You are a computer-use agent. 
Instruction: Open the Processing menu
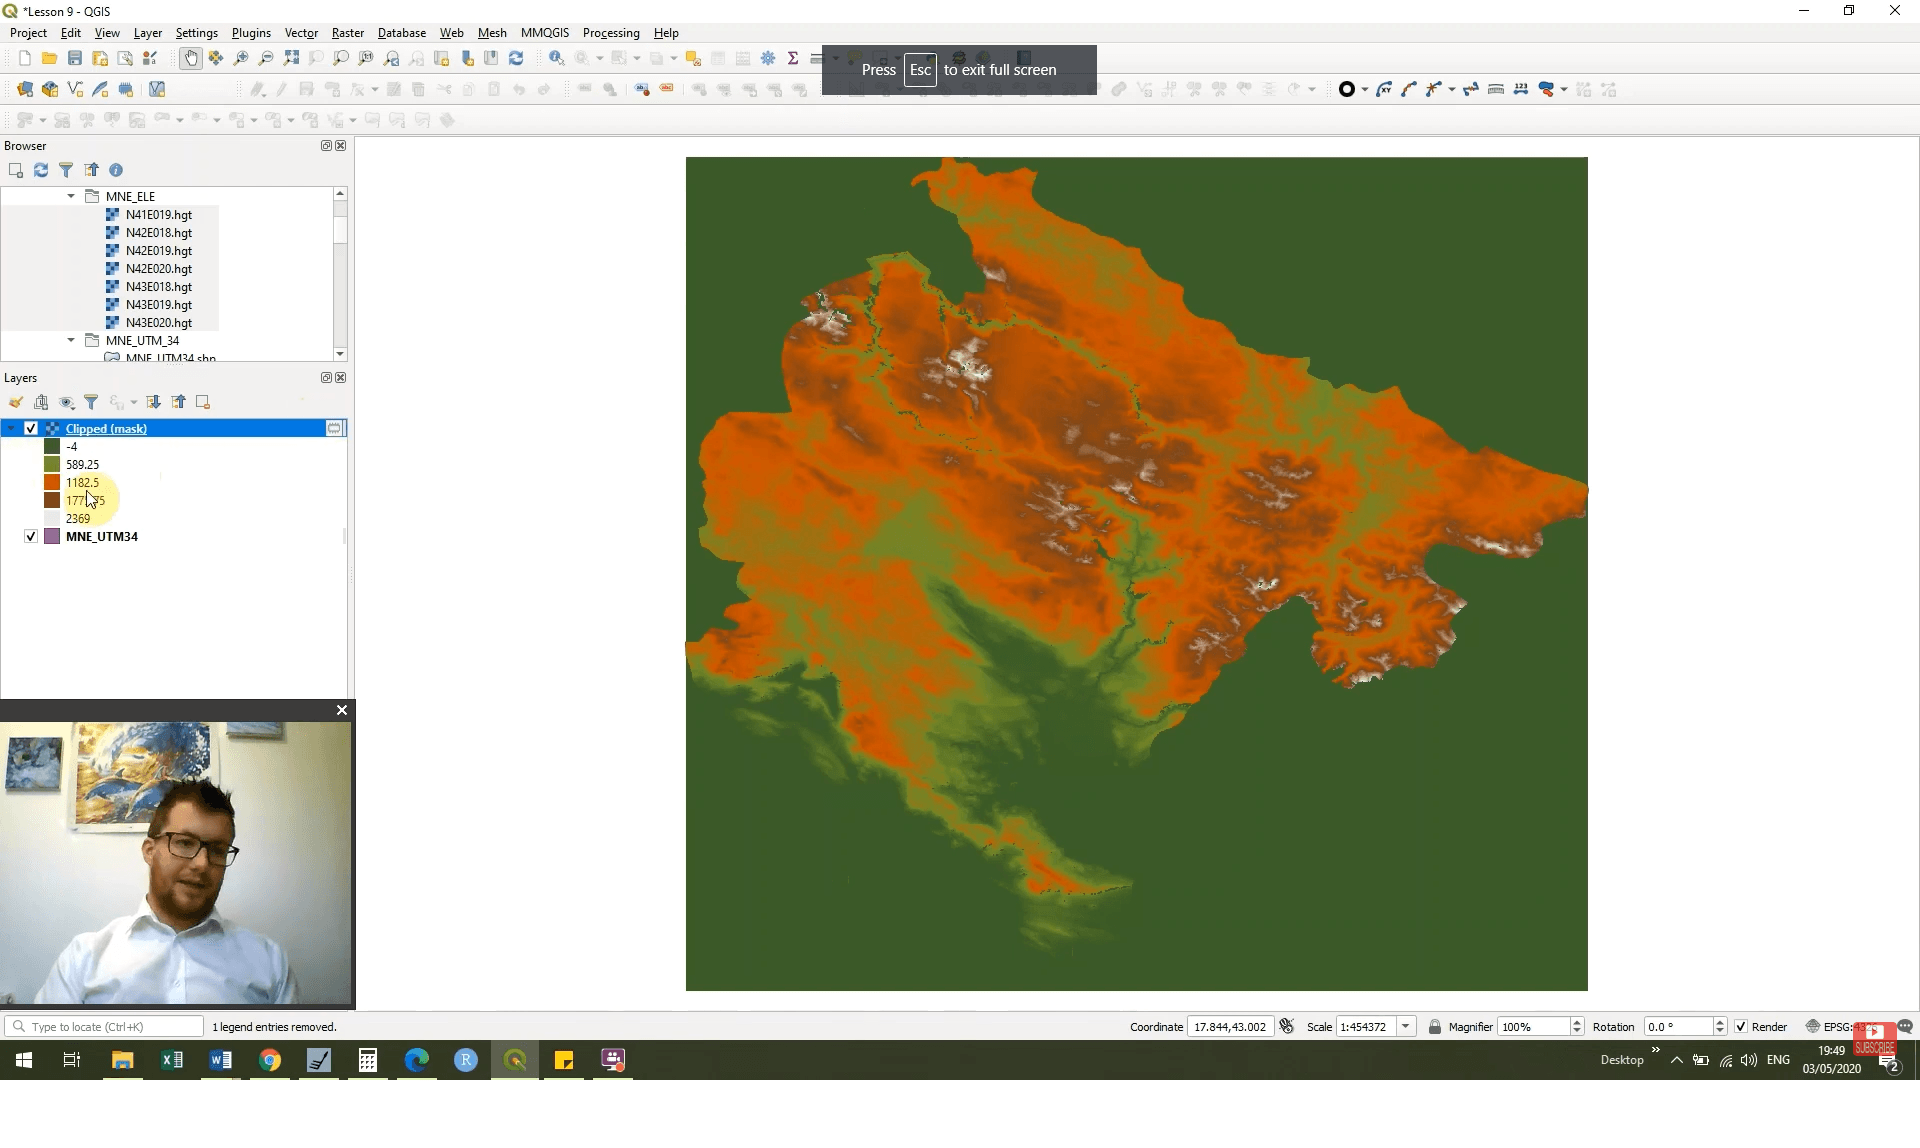click(x=610, y=32)
